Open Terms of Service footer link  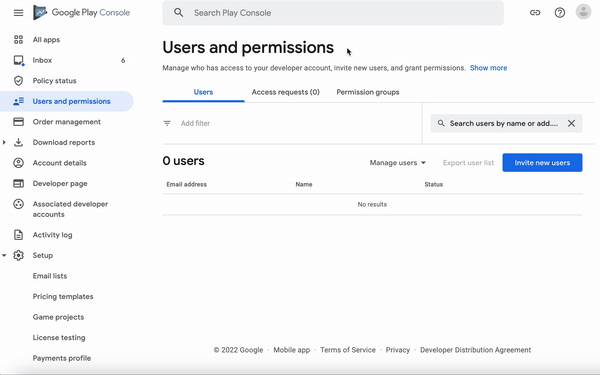click(x=348, y=350)
